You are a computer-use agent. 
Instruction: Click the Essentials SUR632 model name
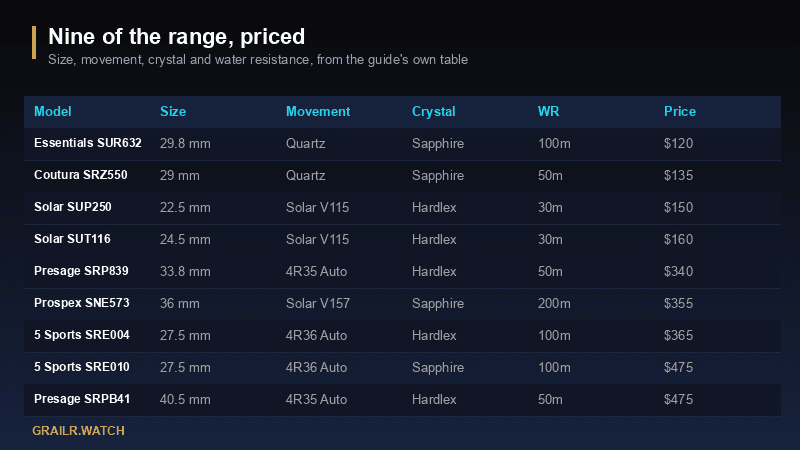(x=88, y=143)
